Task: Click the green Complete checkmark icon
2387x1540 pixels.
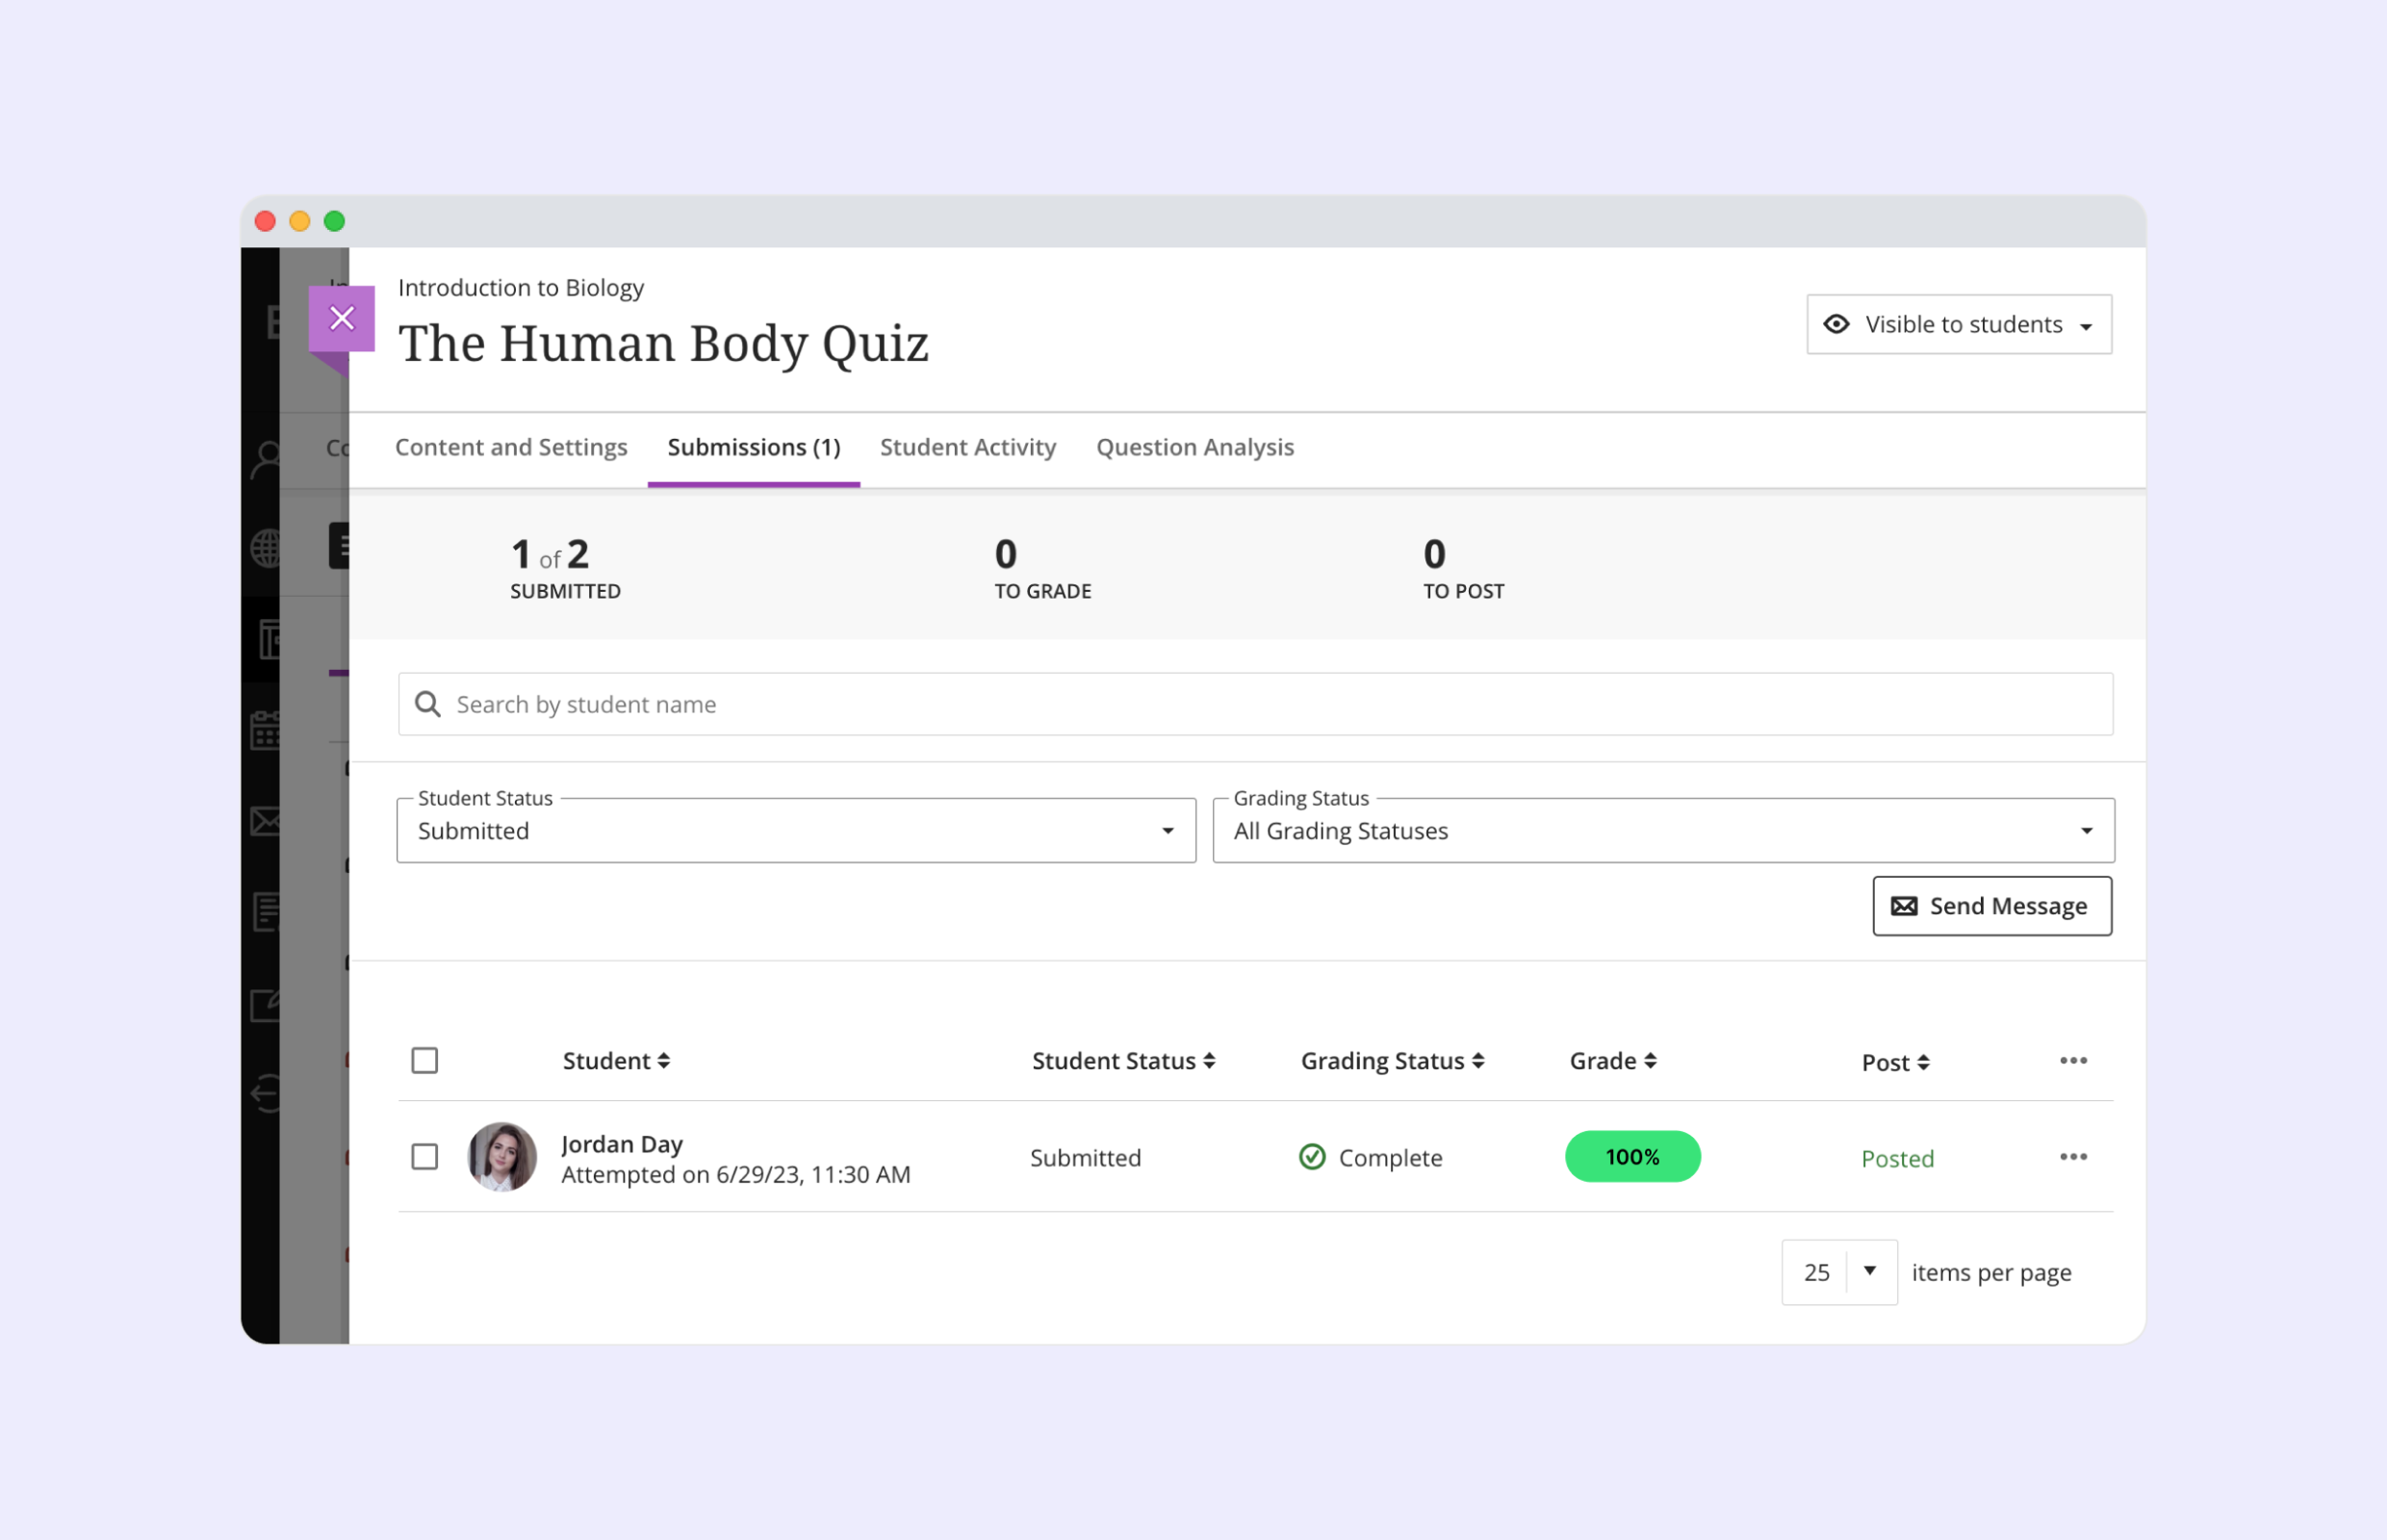Action: tap(1311, 1157)
